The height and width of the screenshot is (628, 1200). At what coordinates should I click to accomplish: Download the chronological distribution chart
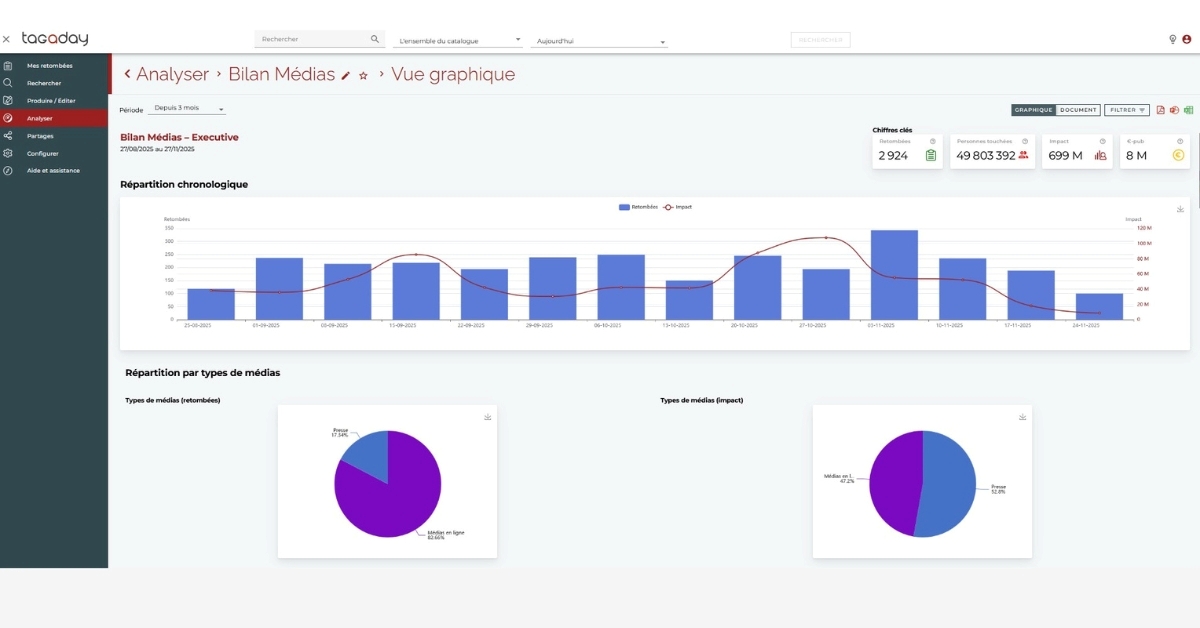coord(1181,209)
